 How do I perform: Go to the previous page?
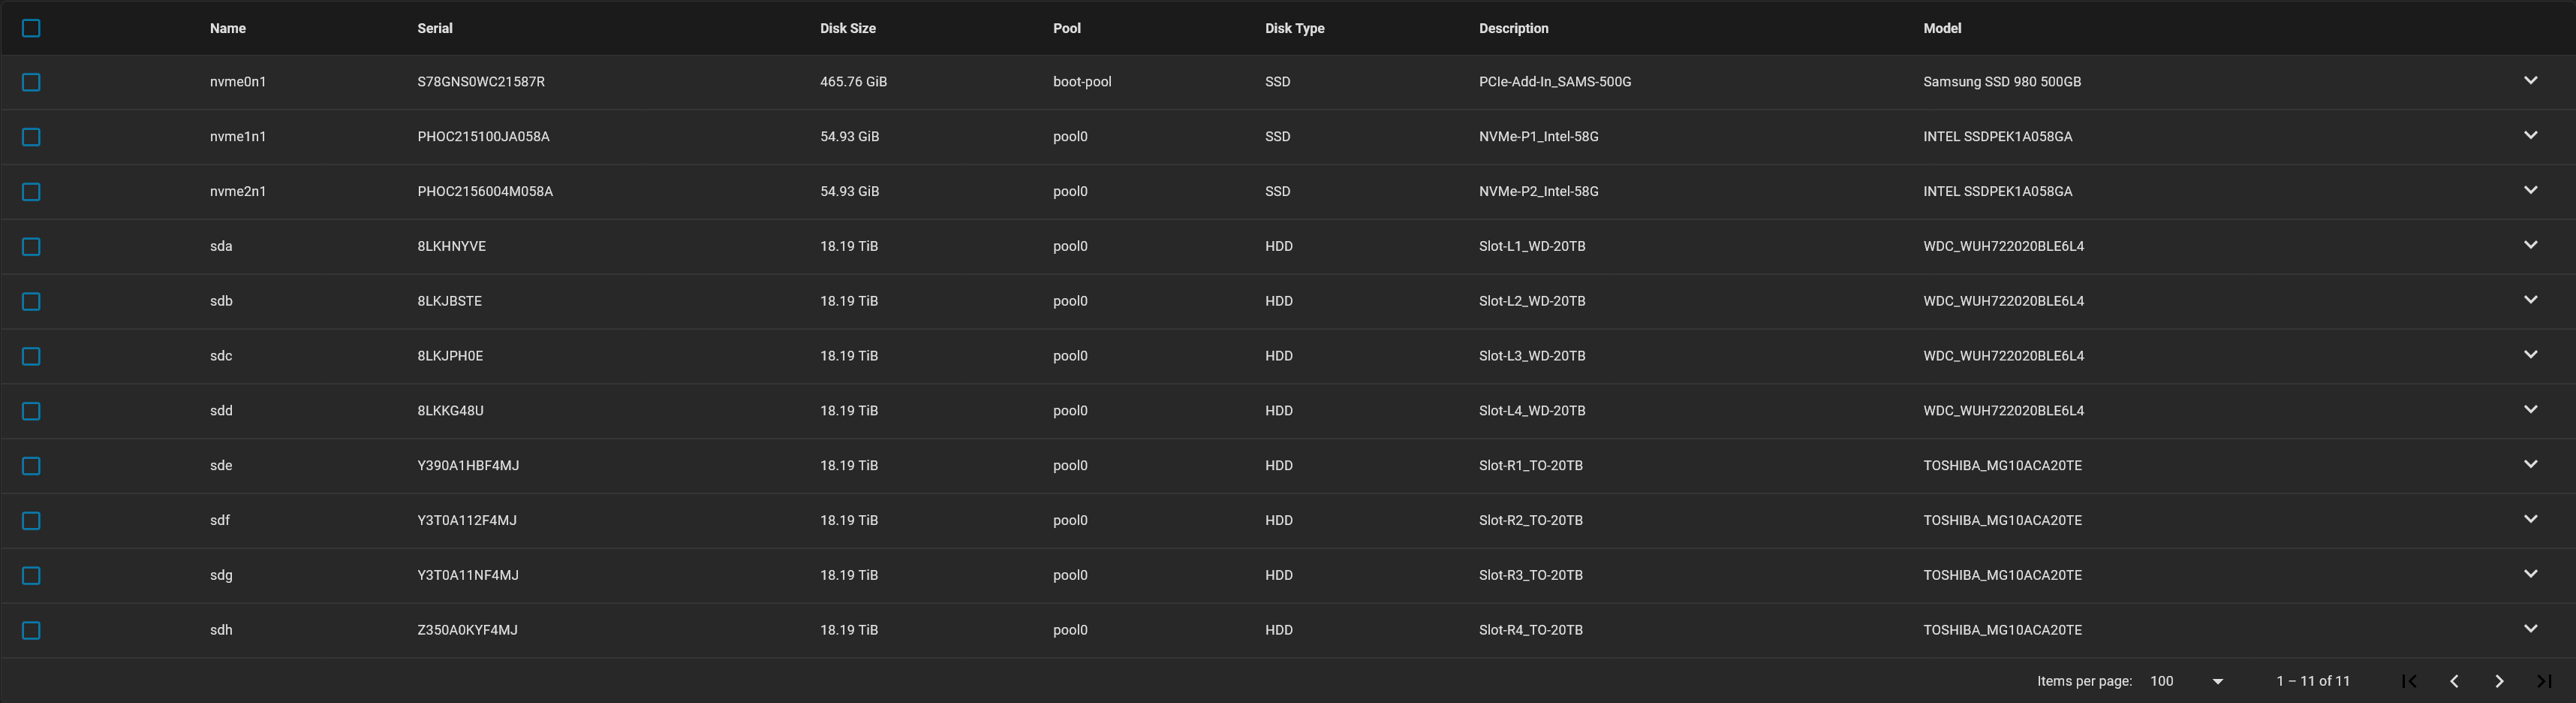coord(2454,681)
